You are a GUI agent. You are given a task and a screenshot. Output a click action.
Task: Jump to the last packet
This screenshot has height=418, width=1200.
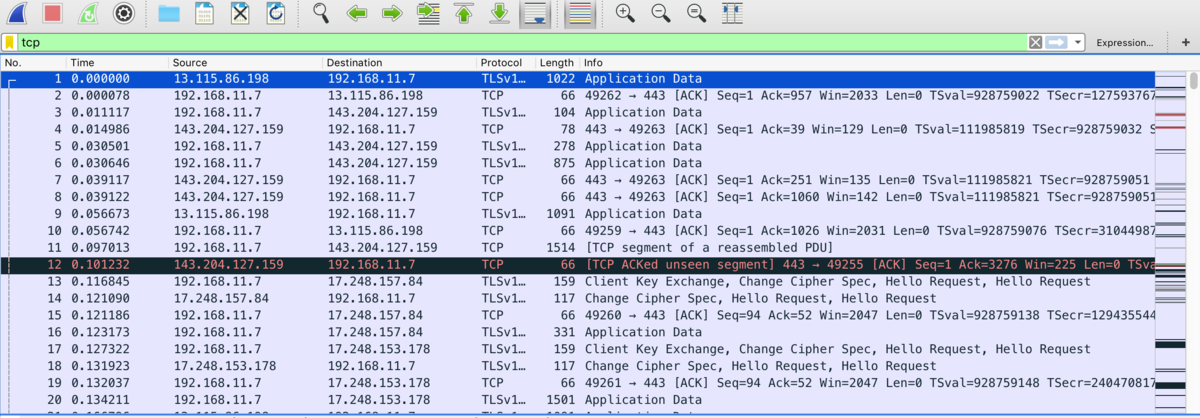pos(499,14)
